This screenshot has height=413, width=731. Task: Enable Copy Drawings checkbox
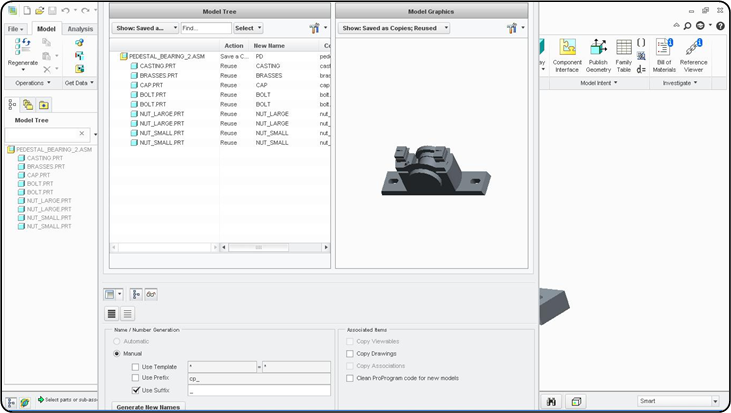click(350, 353)
